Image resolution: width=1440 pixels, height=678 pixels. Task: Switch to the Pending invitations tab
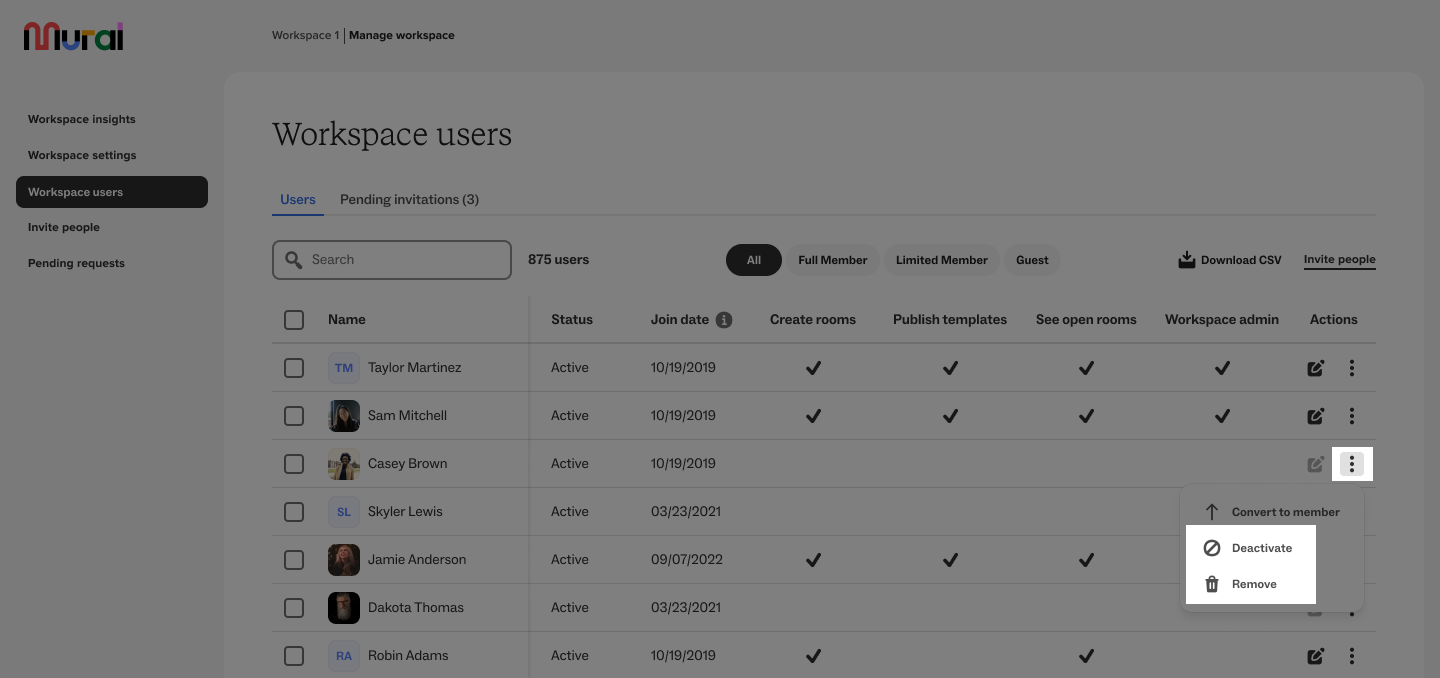409,199
